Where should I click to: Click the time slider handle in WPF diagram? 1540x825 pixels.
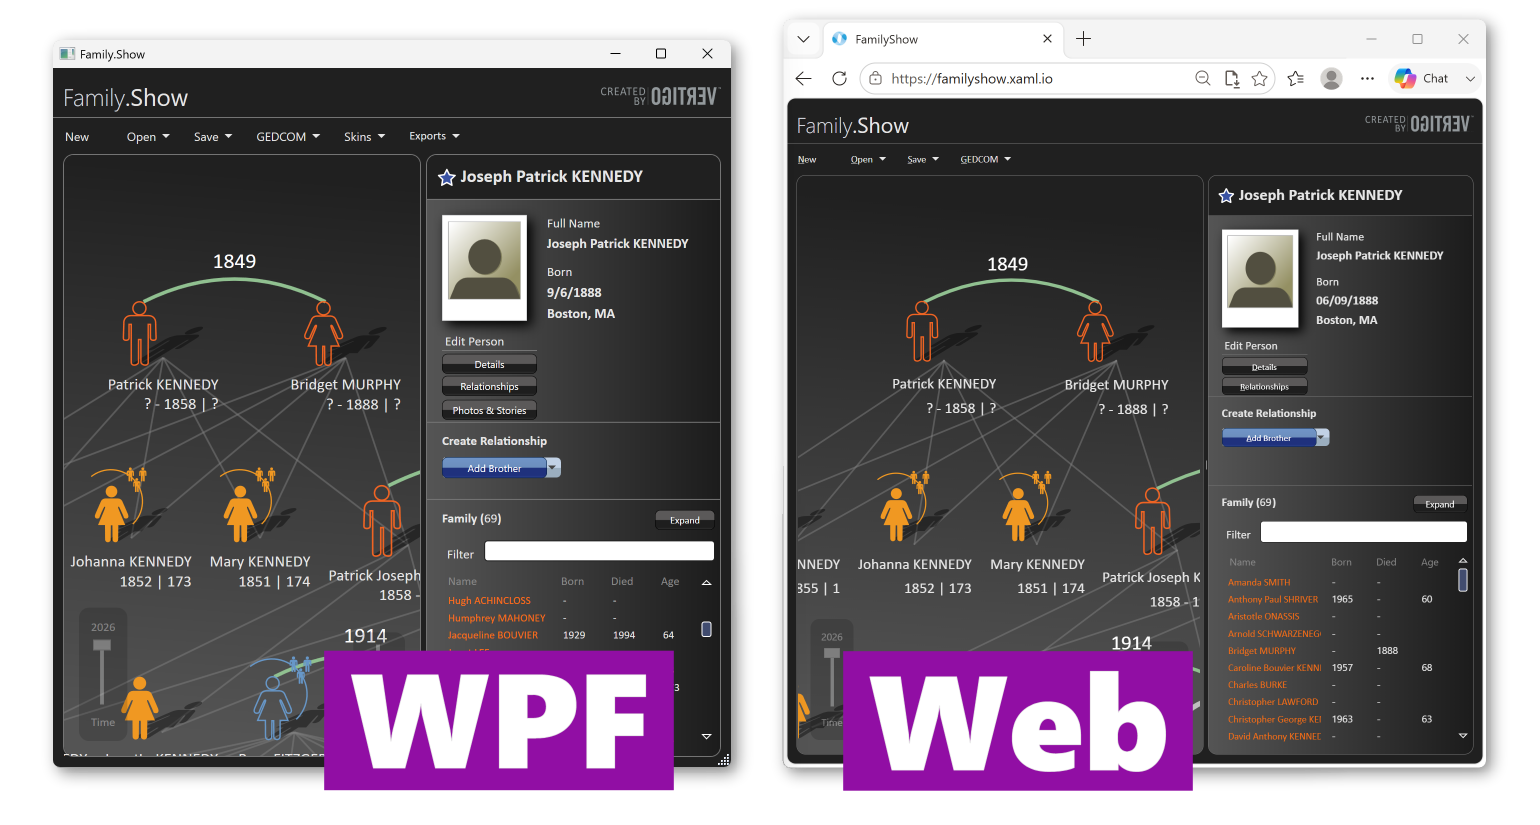(101, 645)
